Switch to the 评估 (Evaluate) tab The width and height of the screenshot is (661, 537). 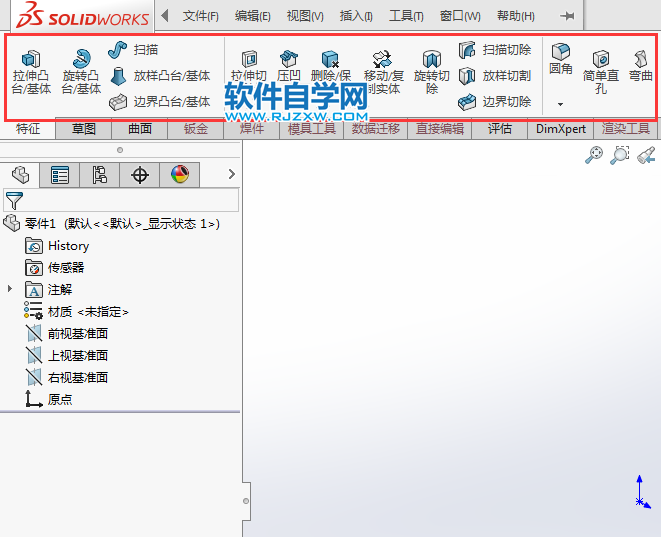pos(500,129)
